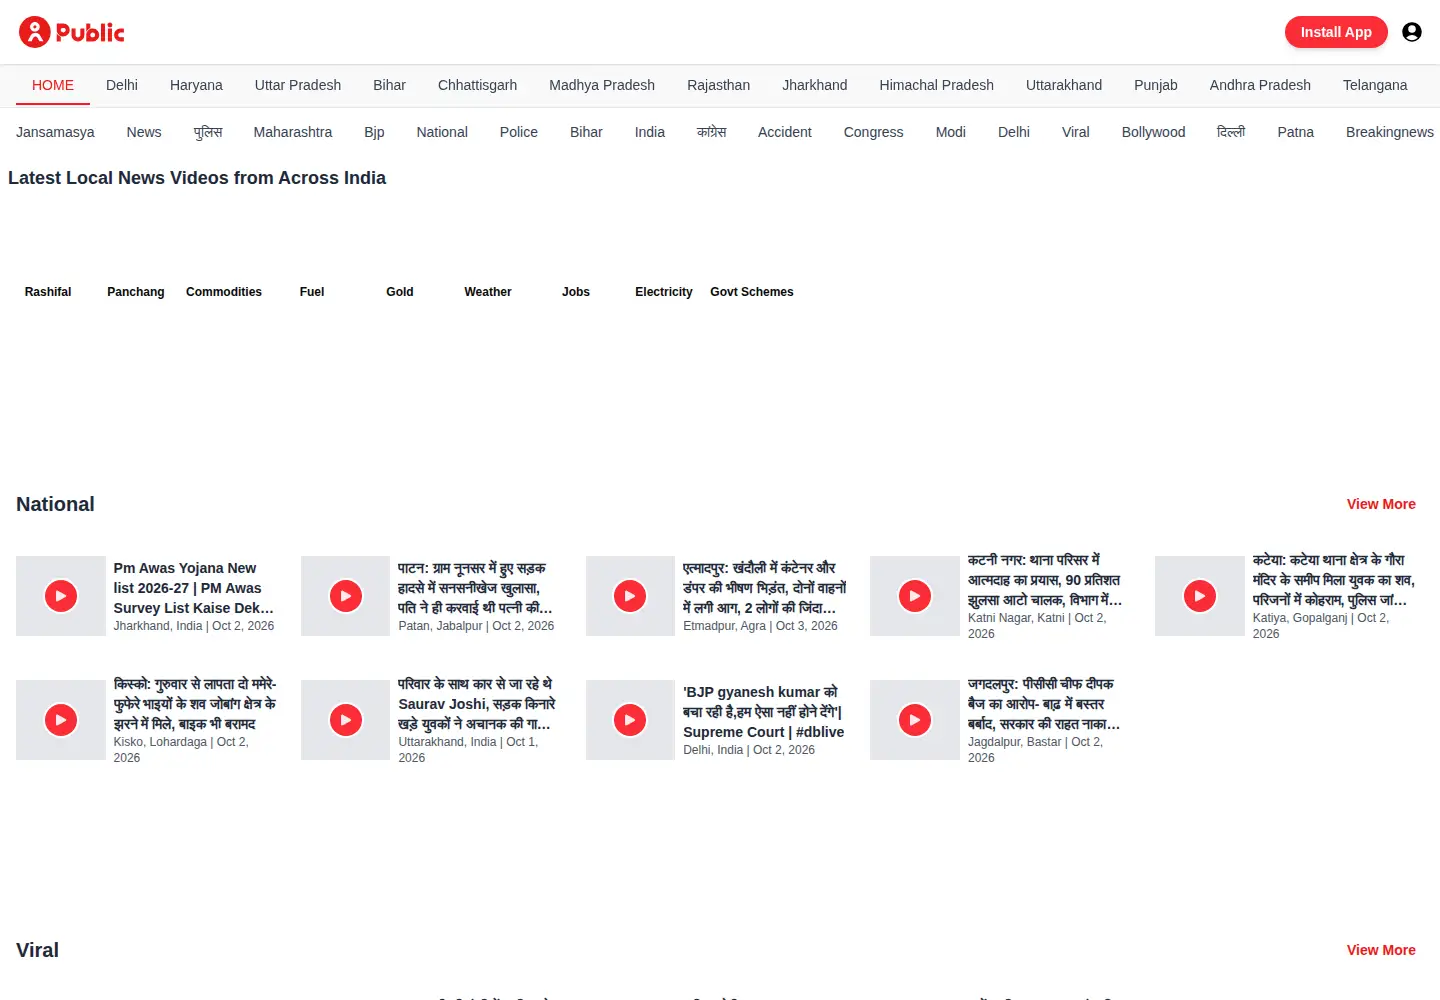Play the Jagdalpur, Bastar video
Screen dimensions: 1440x1000
coord(915,720)
